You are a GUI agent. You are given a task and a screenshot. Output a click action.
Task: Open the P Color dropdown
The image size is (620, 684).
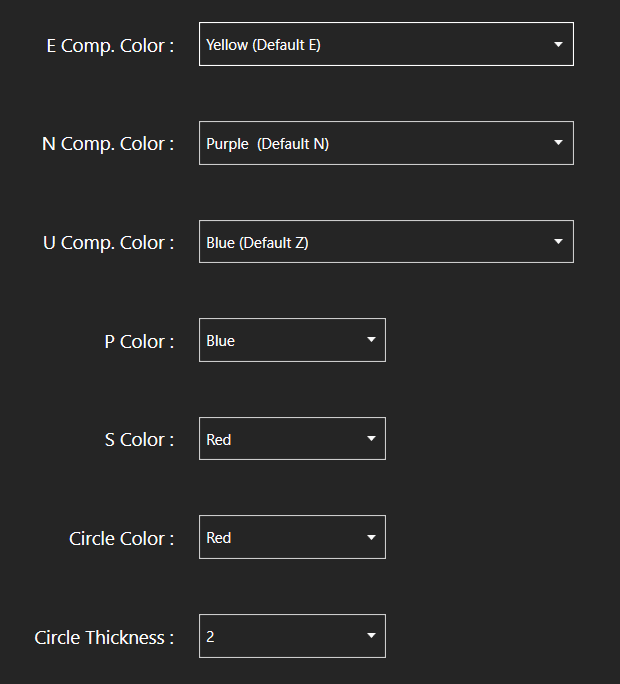292,340
